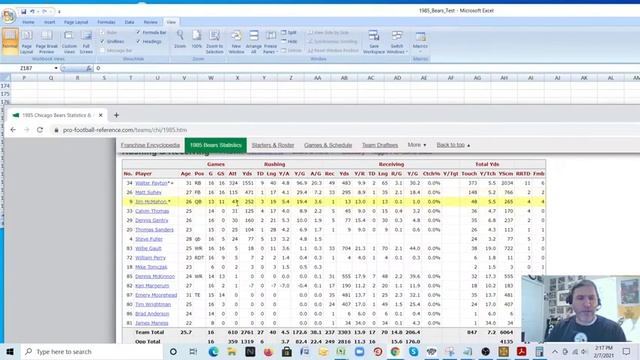
Task: Click the 1985 Bears Statistics green tab
Action: tap(216, 145)
